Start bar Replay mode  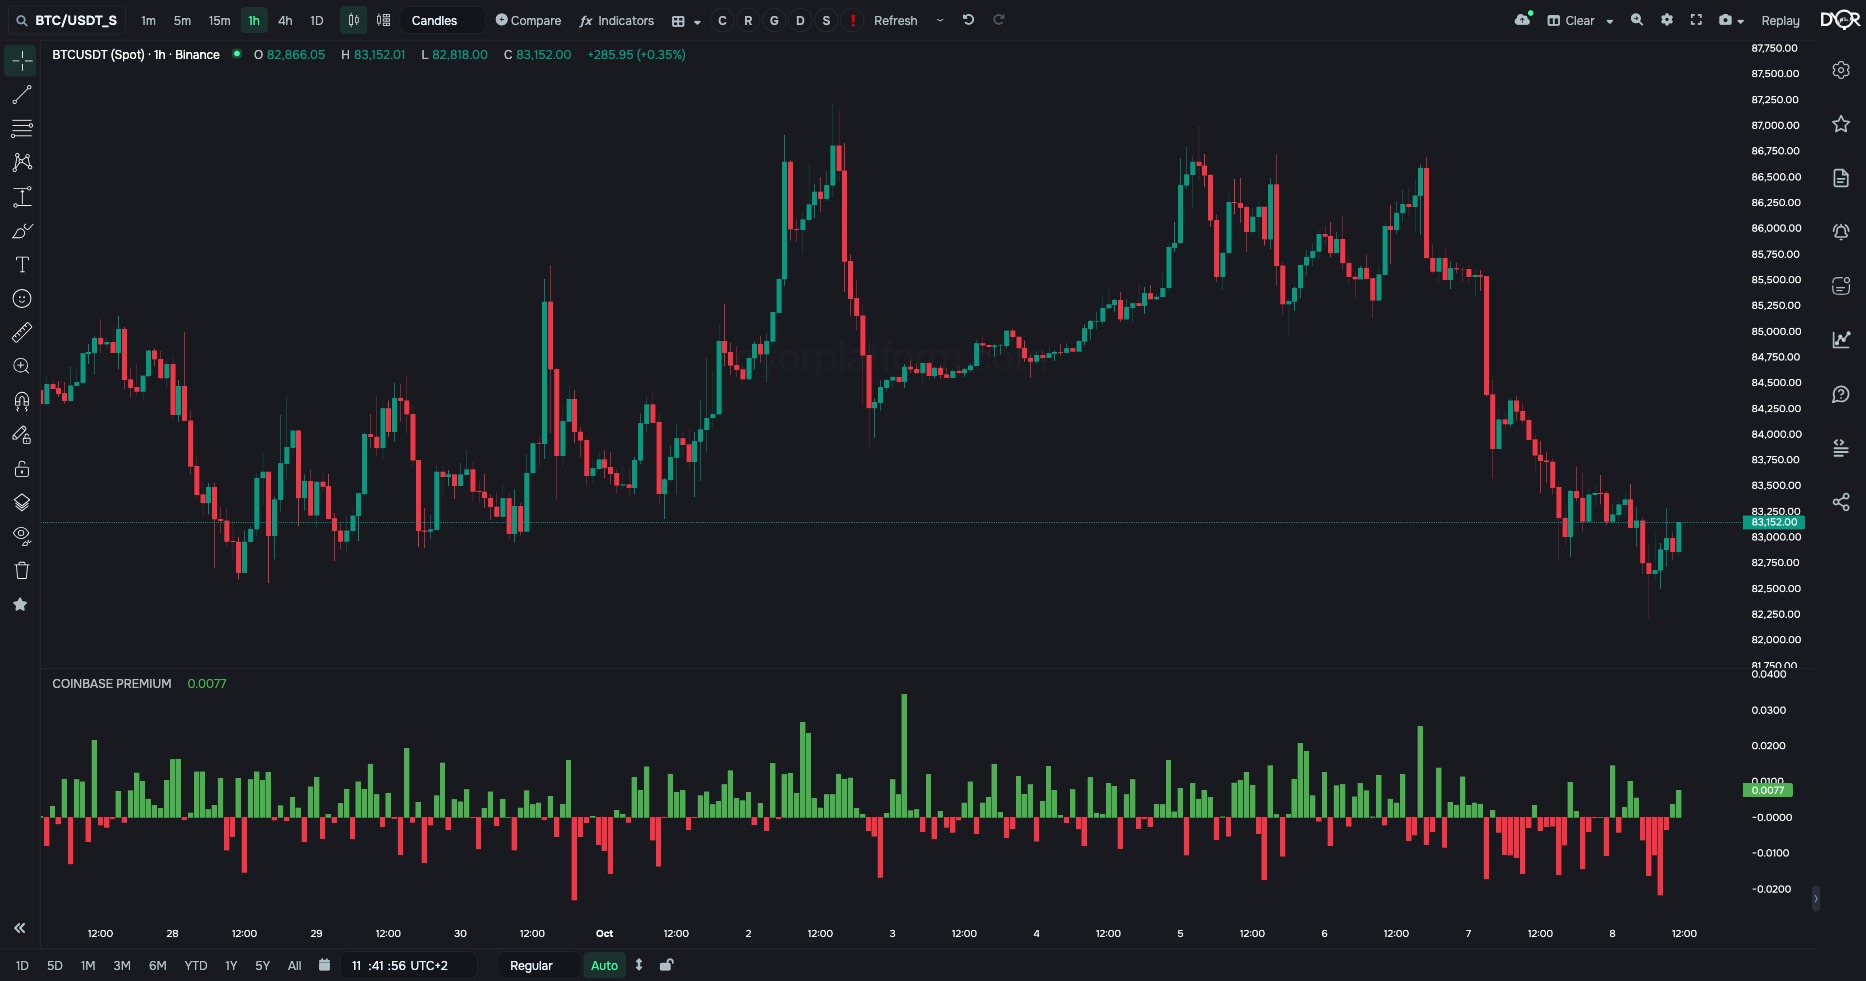tap(1780, 20)
